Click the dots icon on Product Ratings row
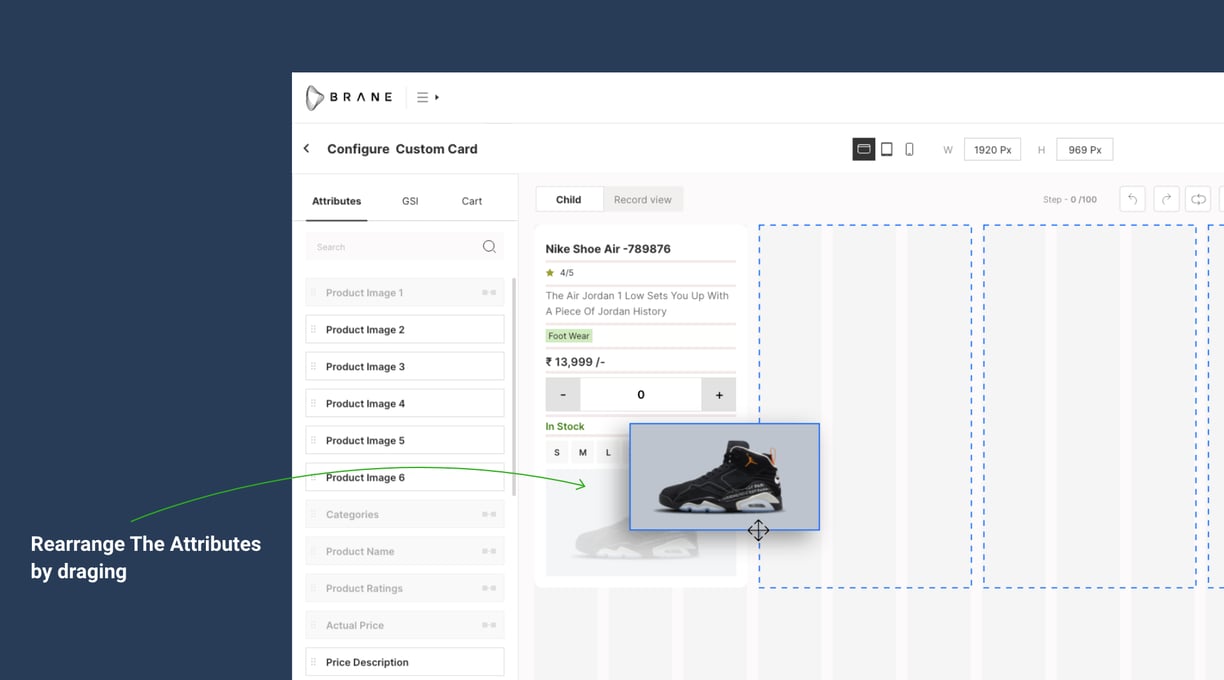Viewport: 1224px width, 680px height. point(489,588)
